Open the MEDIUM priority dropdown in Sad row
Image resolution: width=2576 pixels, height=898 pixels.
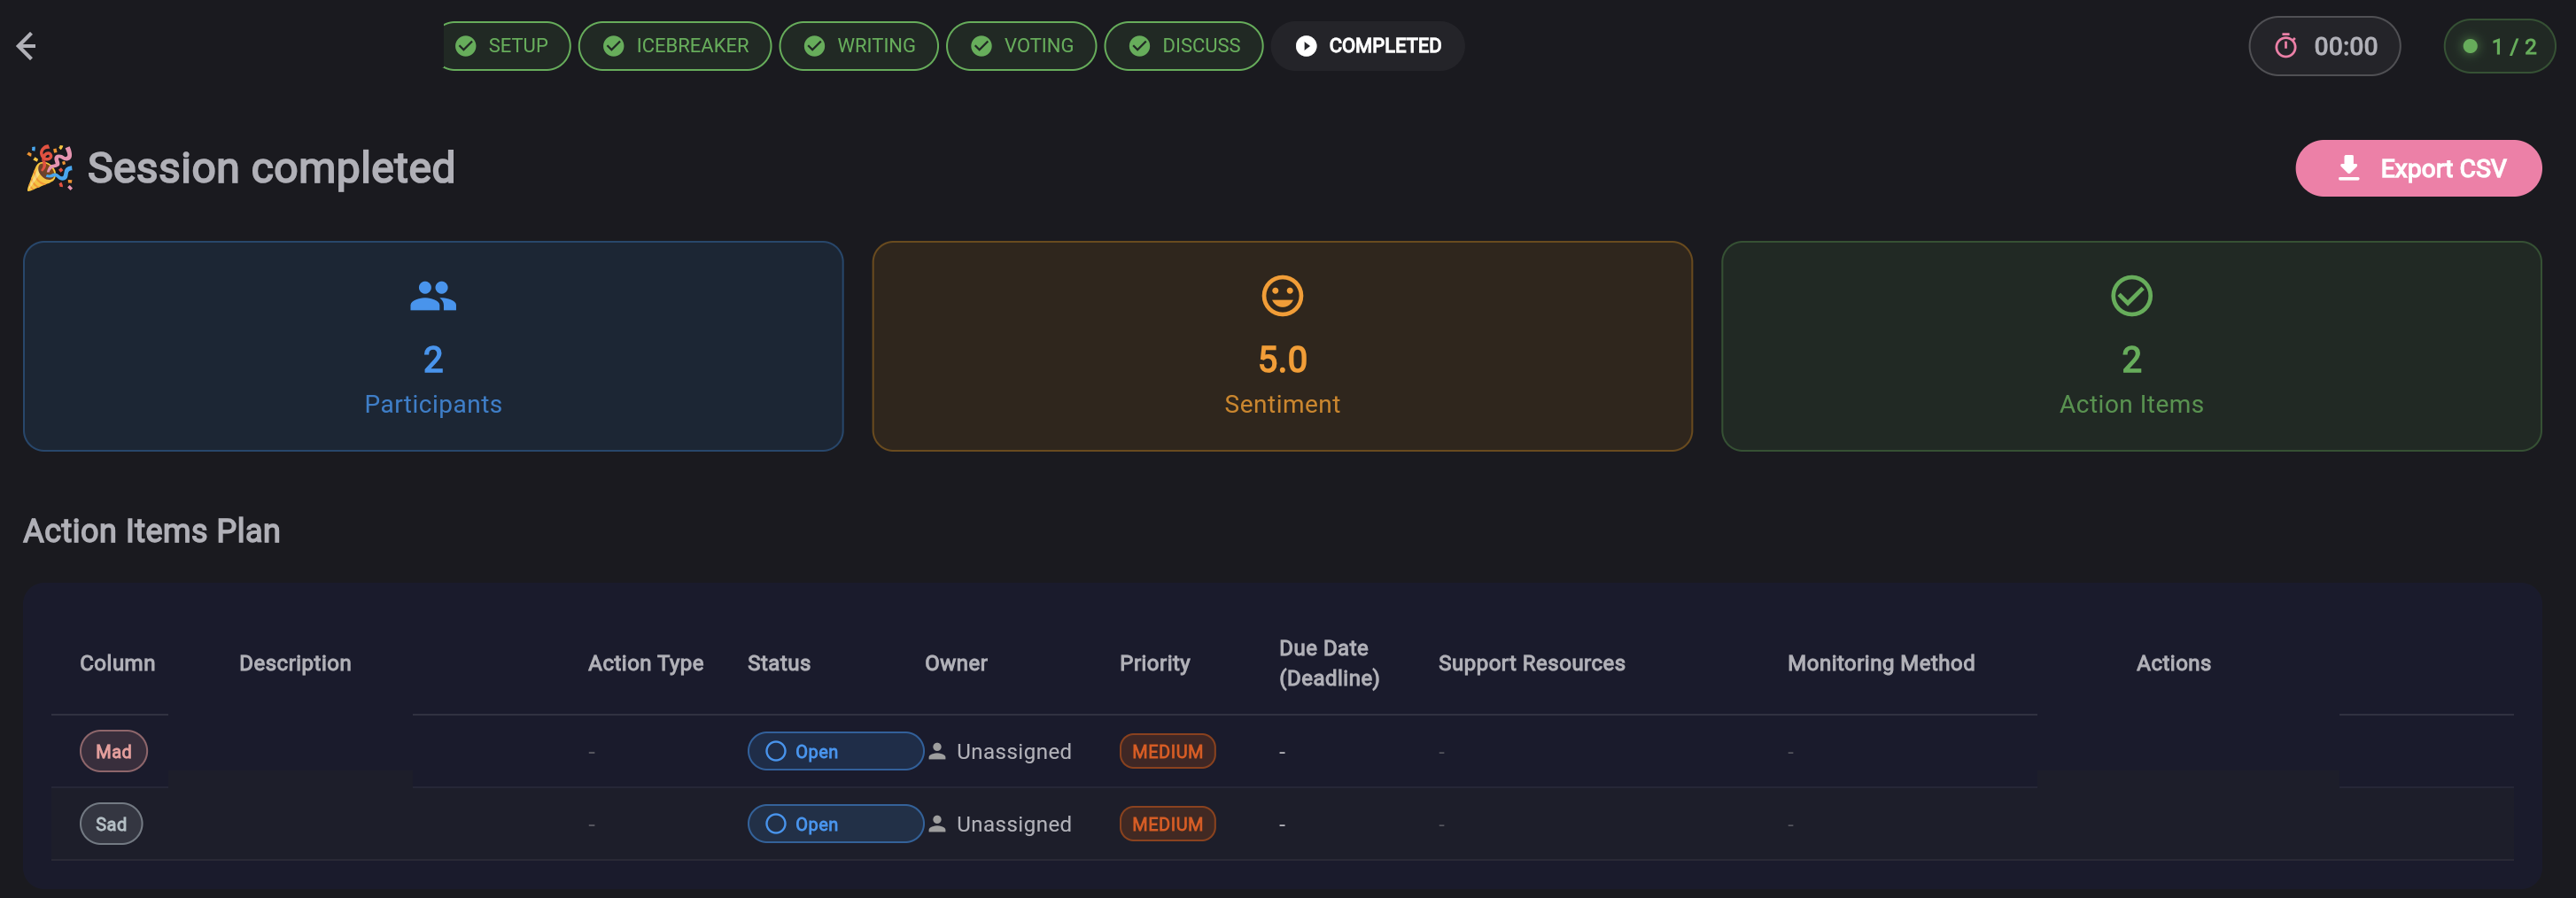1167,824
